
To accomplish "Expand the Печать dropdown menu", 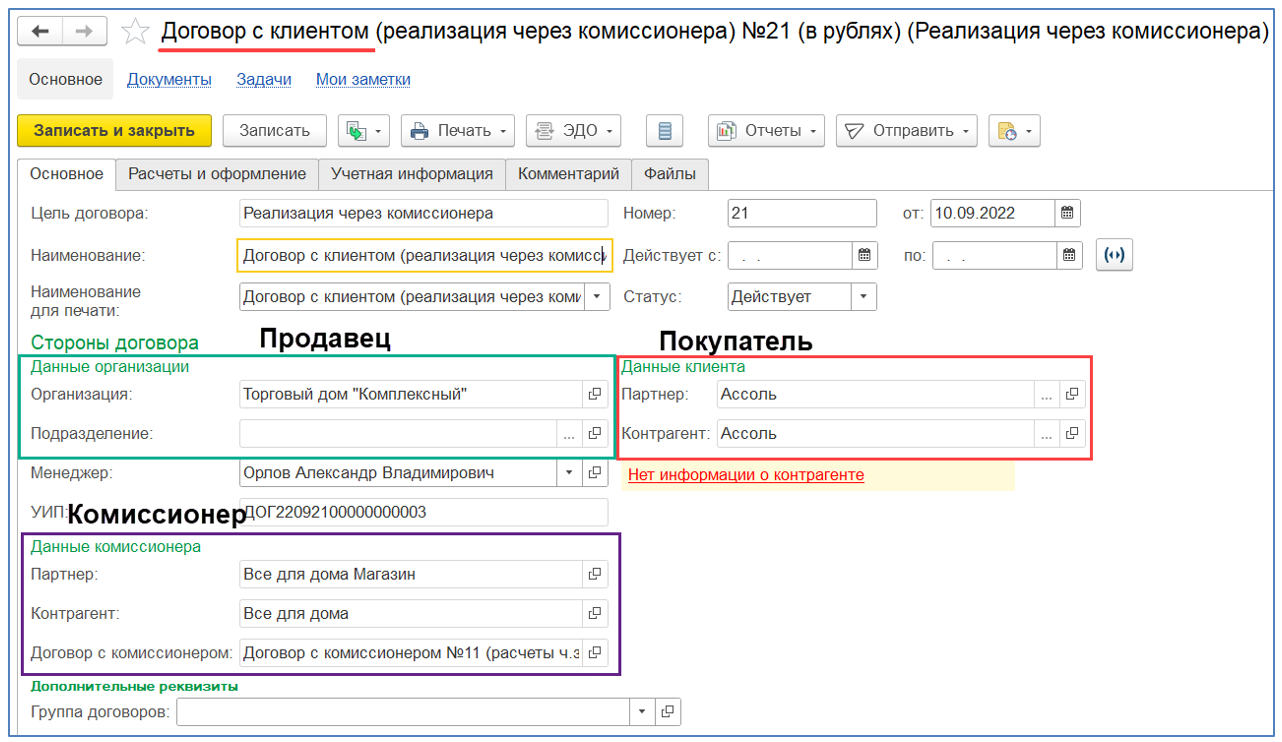I will pyautogui.click(x=458, y=131).
